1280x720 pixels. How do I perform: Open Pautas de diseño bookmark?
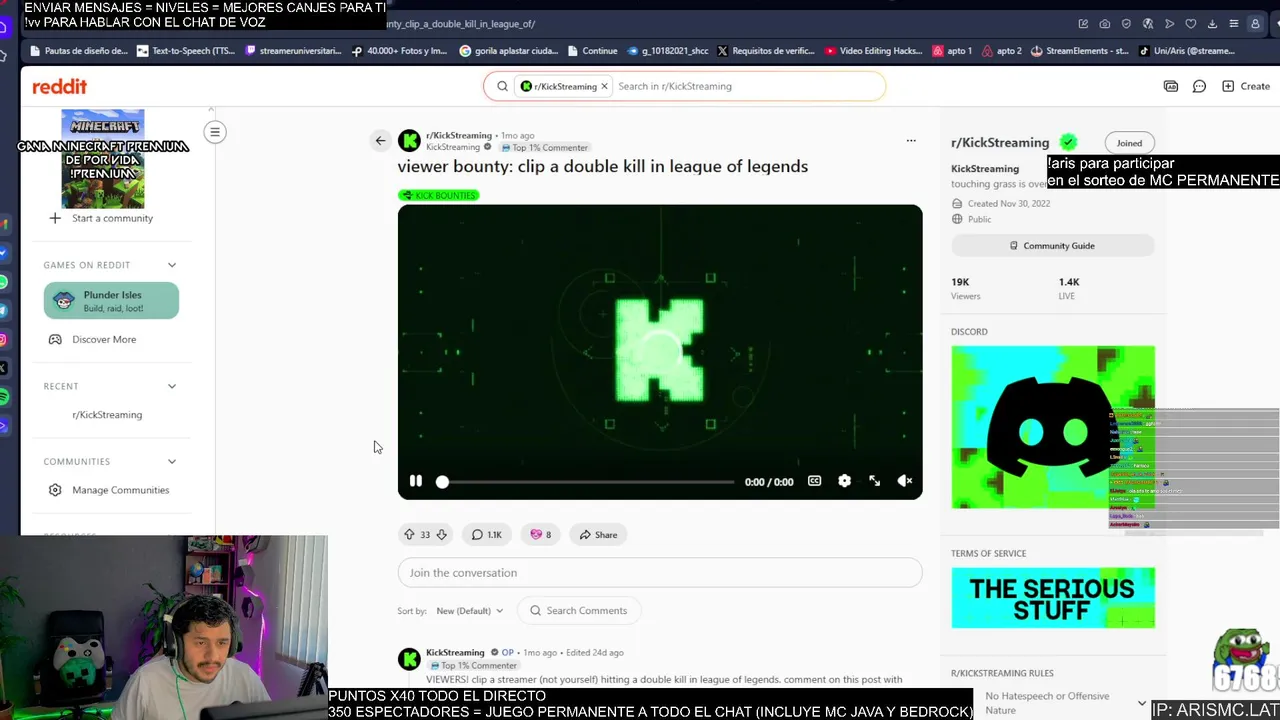click(x=80, y=51)
